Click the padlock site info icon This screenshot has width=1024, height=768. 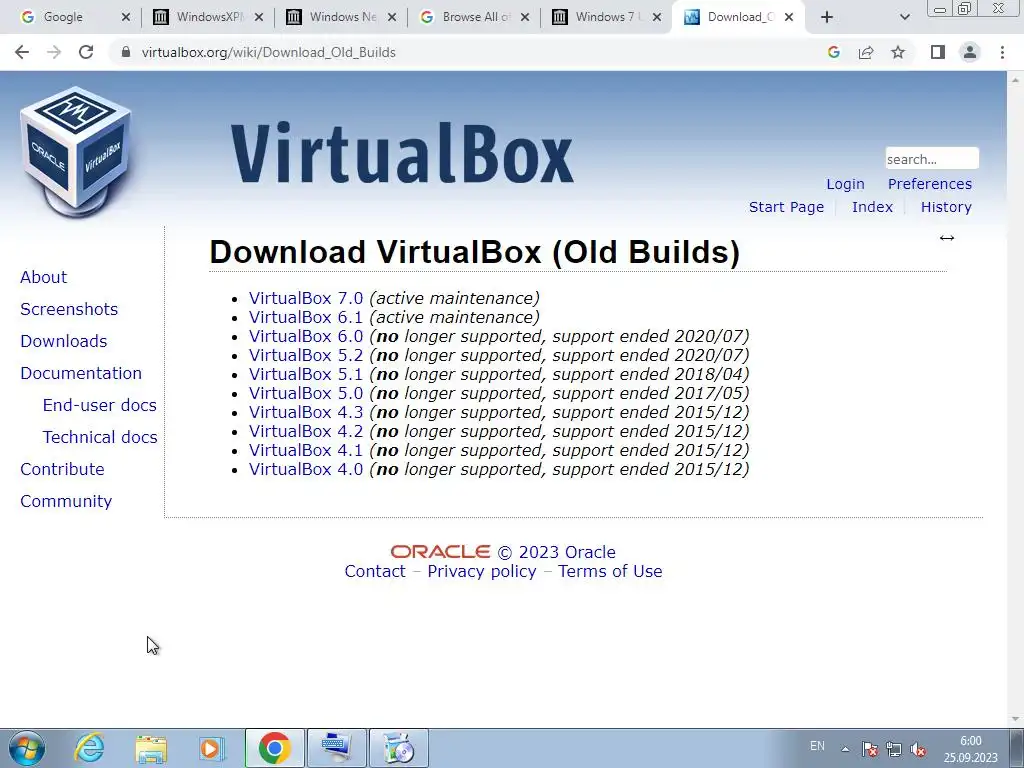click(x=126, y=52)
